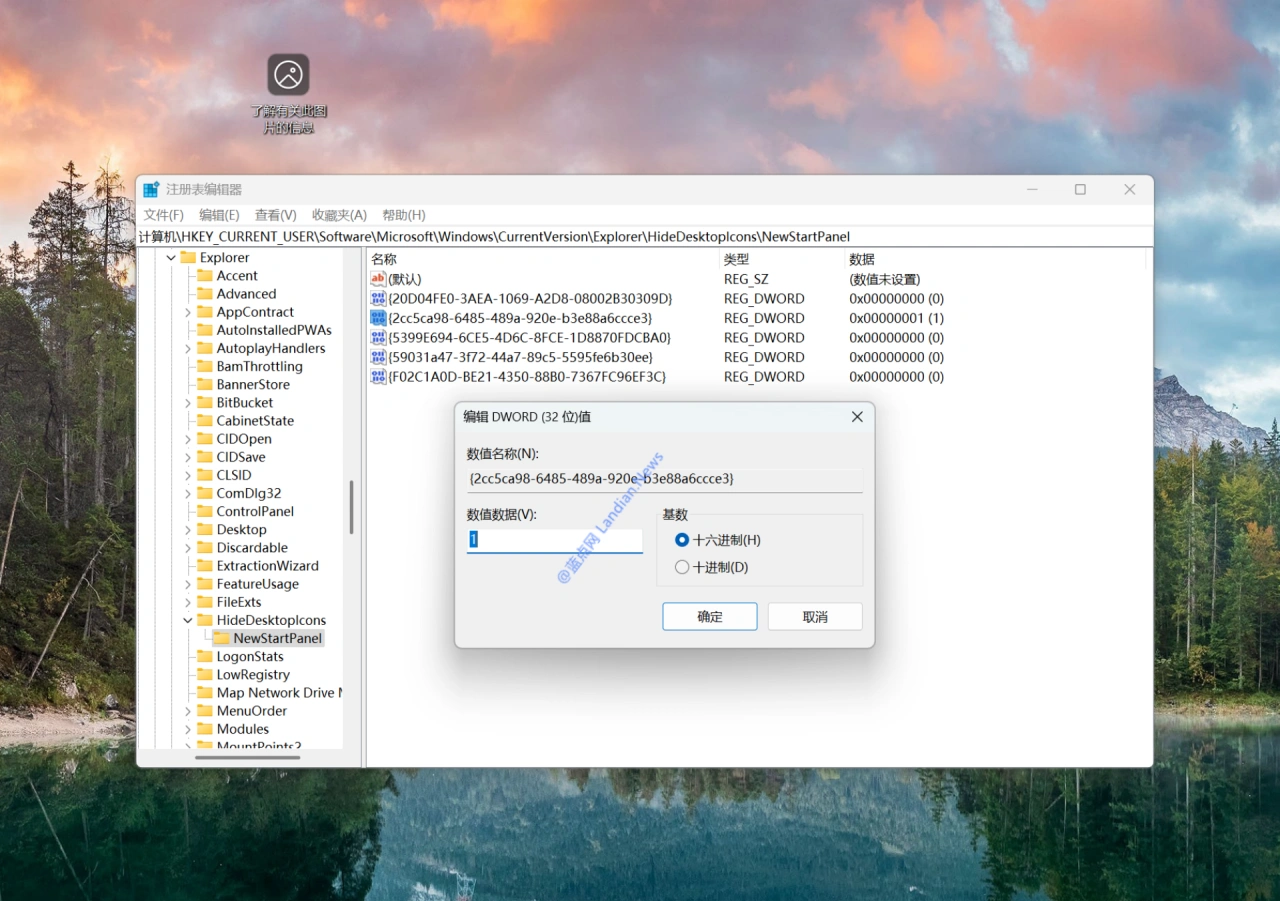This screenshot has width=1280, height=901.
Task: Open the 文件(F) menu
Action: pos(163,215)
